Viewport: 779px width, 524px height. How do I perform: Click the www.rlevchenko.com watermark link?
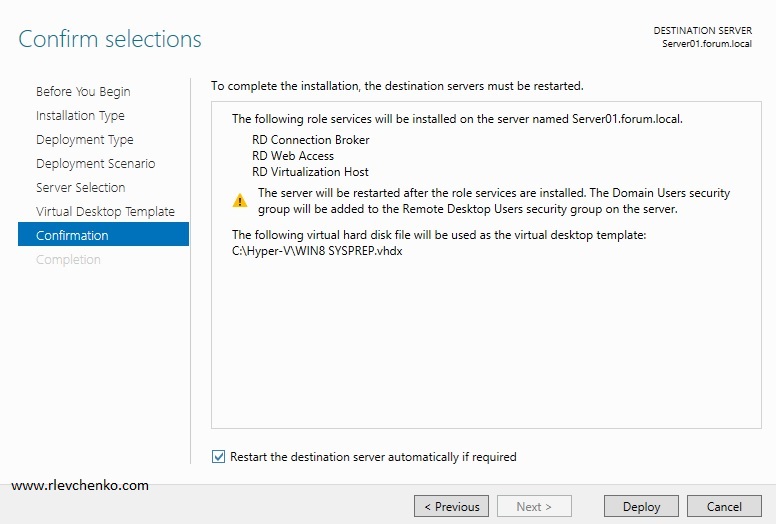click(80, 486)
